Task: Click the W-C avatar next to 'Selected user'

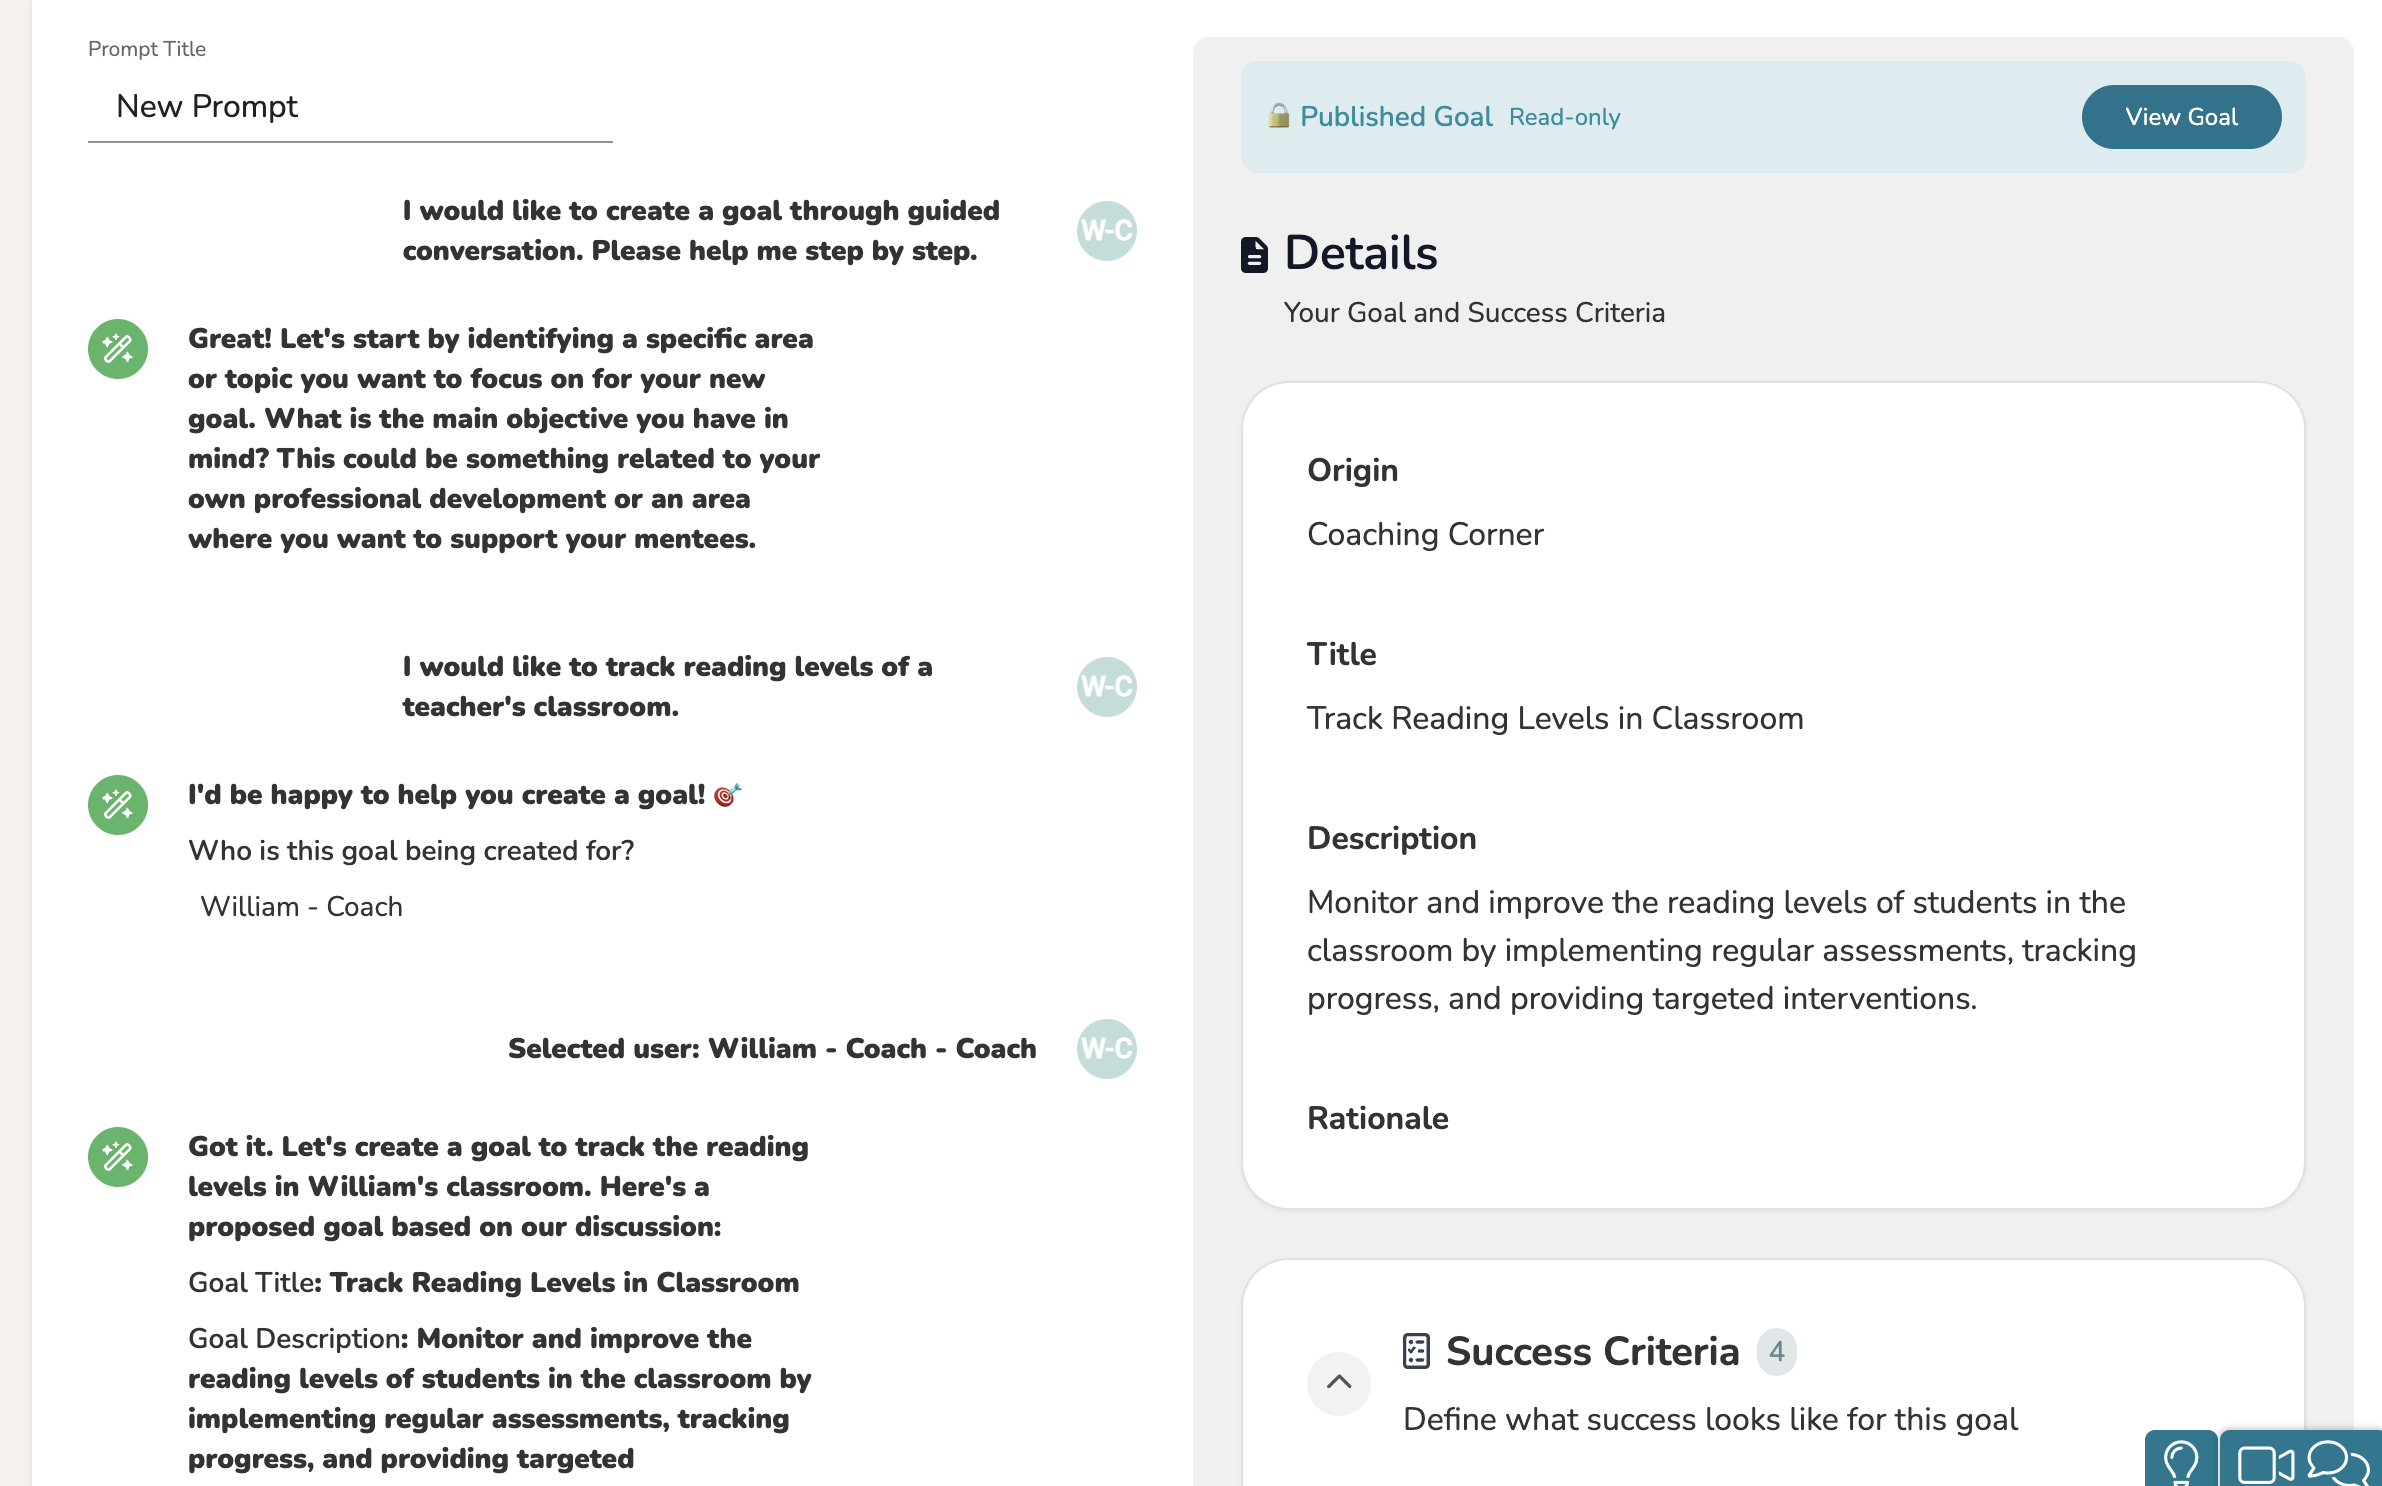Action: coord(1106,1049)
